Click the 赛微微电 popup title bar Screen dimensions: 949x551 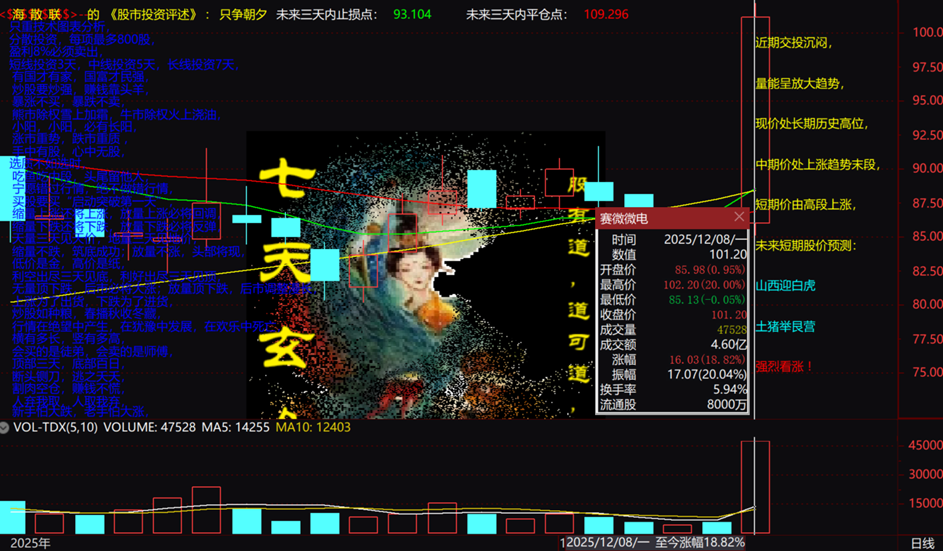(672, 218)
